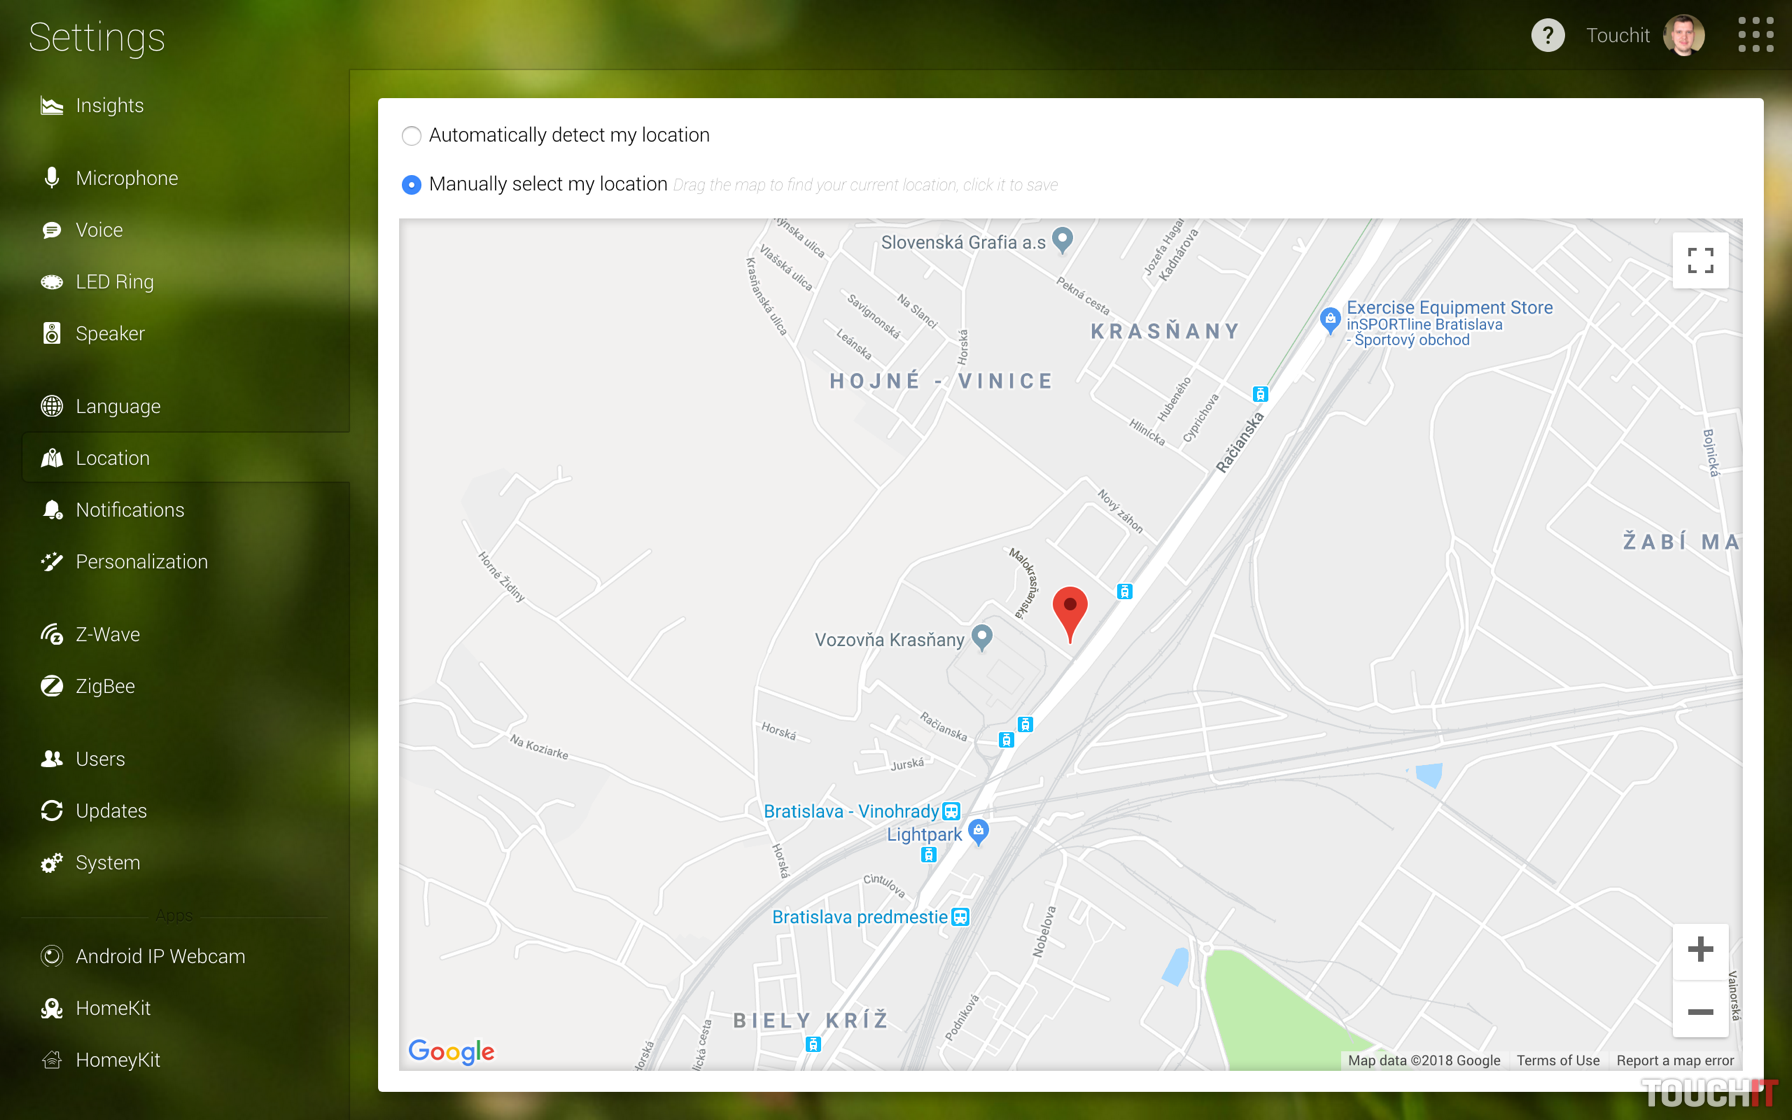The width and height of the screenshot is (1792, 1120).
Task: Select manually select my location
Action: 411,185
